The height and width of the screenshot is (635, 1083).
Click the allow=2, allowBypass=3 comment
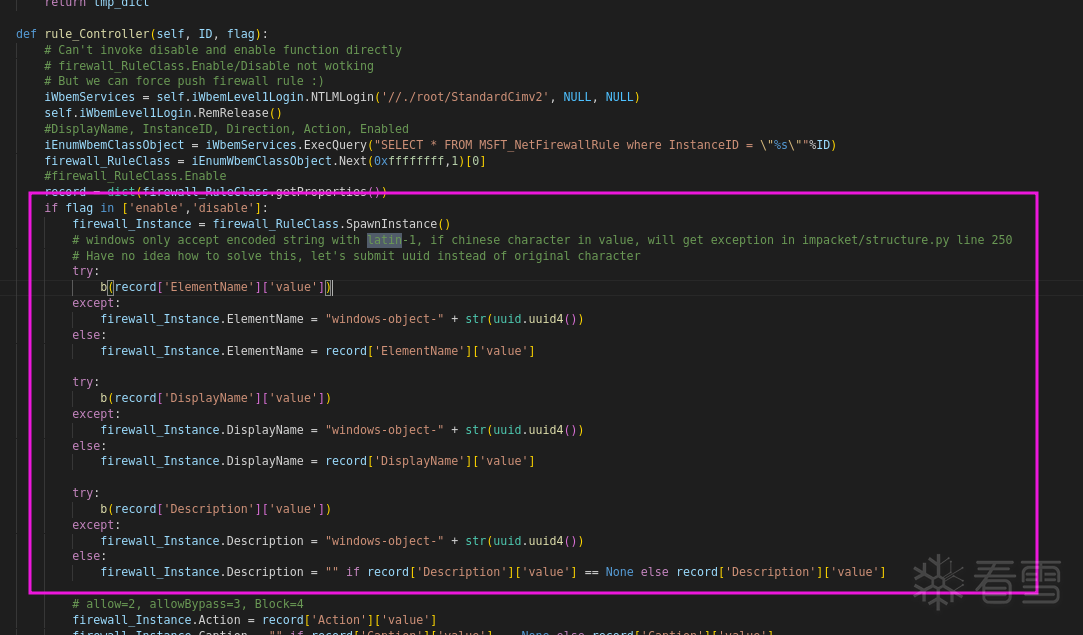pyautogui.click(x=187, y=604)
